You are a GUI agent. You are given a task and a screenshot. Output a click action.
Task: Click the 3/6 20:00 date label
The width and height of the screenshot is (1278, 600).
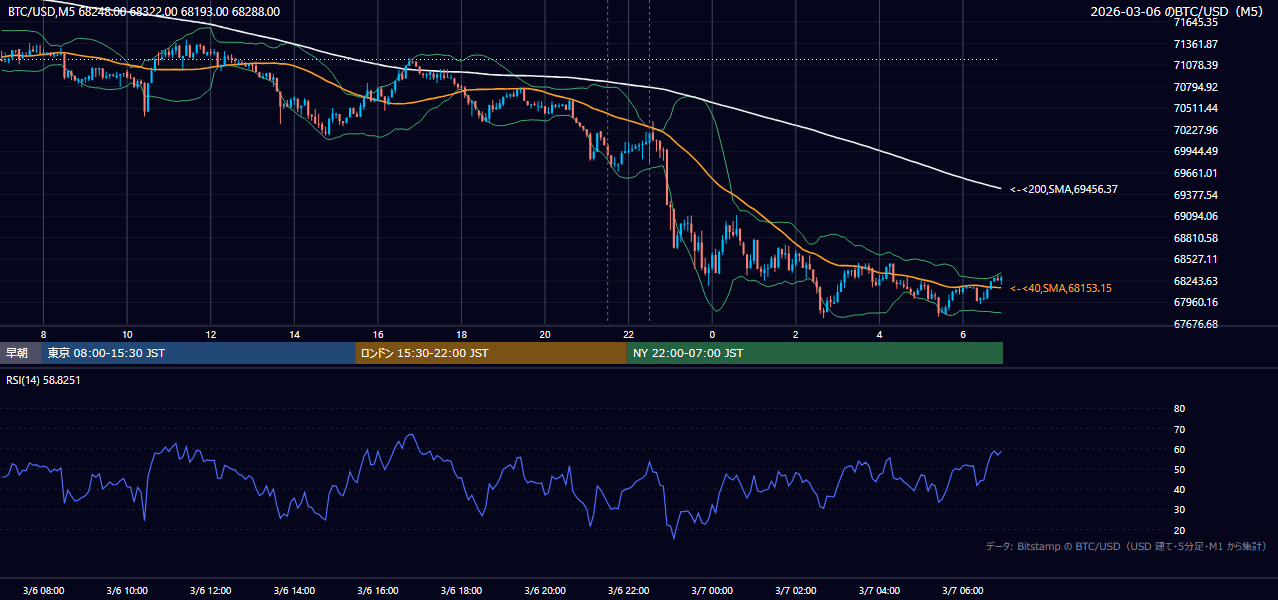545,590
